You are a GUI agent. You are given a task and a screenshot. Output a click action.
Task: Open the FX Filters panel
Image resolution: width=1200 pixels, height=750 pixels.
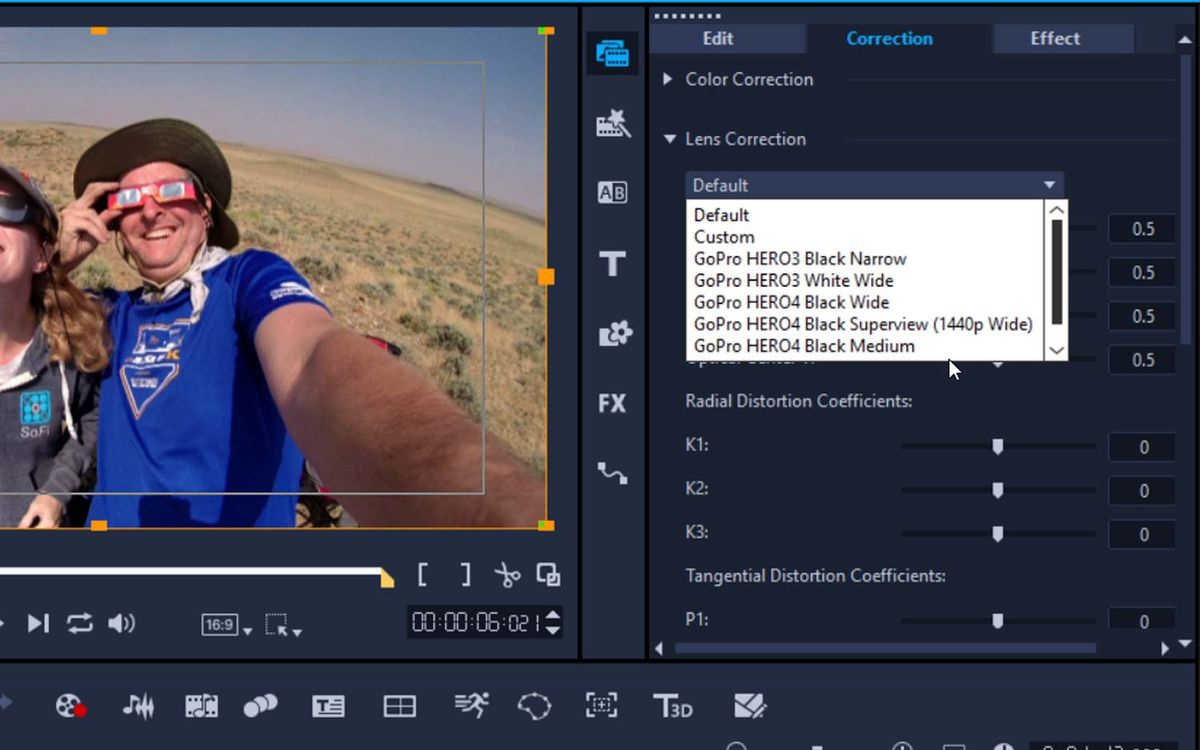coord(613,403)
